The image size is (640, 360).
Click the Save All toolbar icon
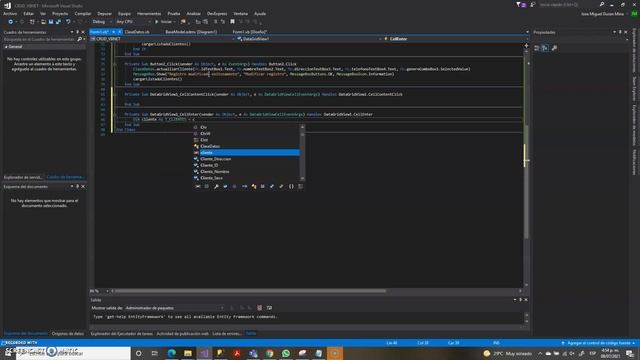pyautogui.click(x=58, y=22)
